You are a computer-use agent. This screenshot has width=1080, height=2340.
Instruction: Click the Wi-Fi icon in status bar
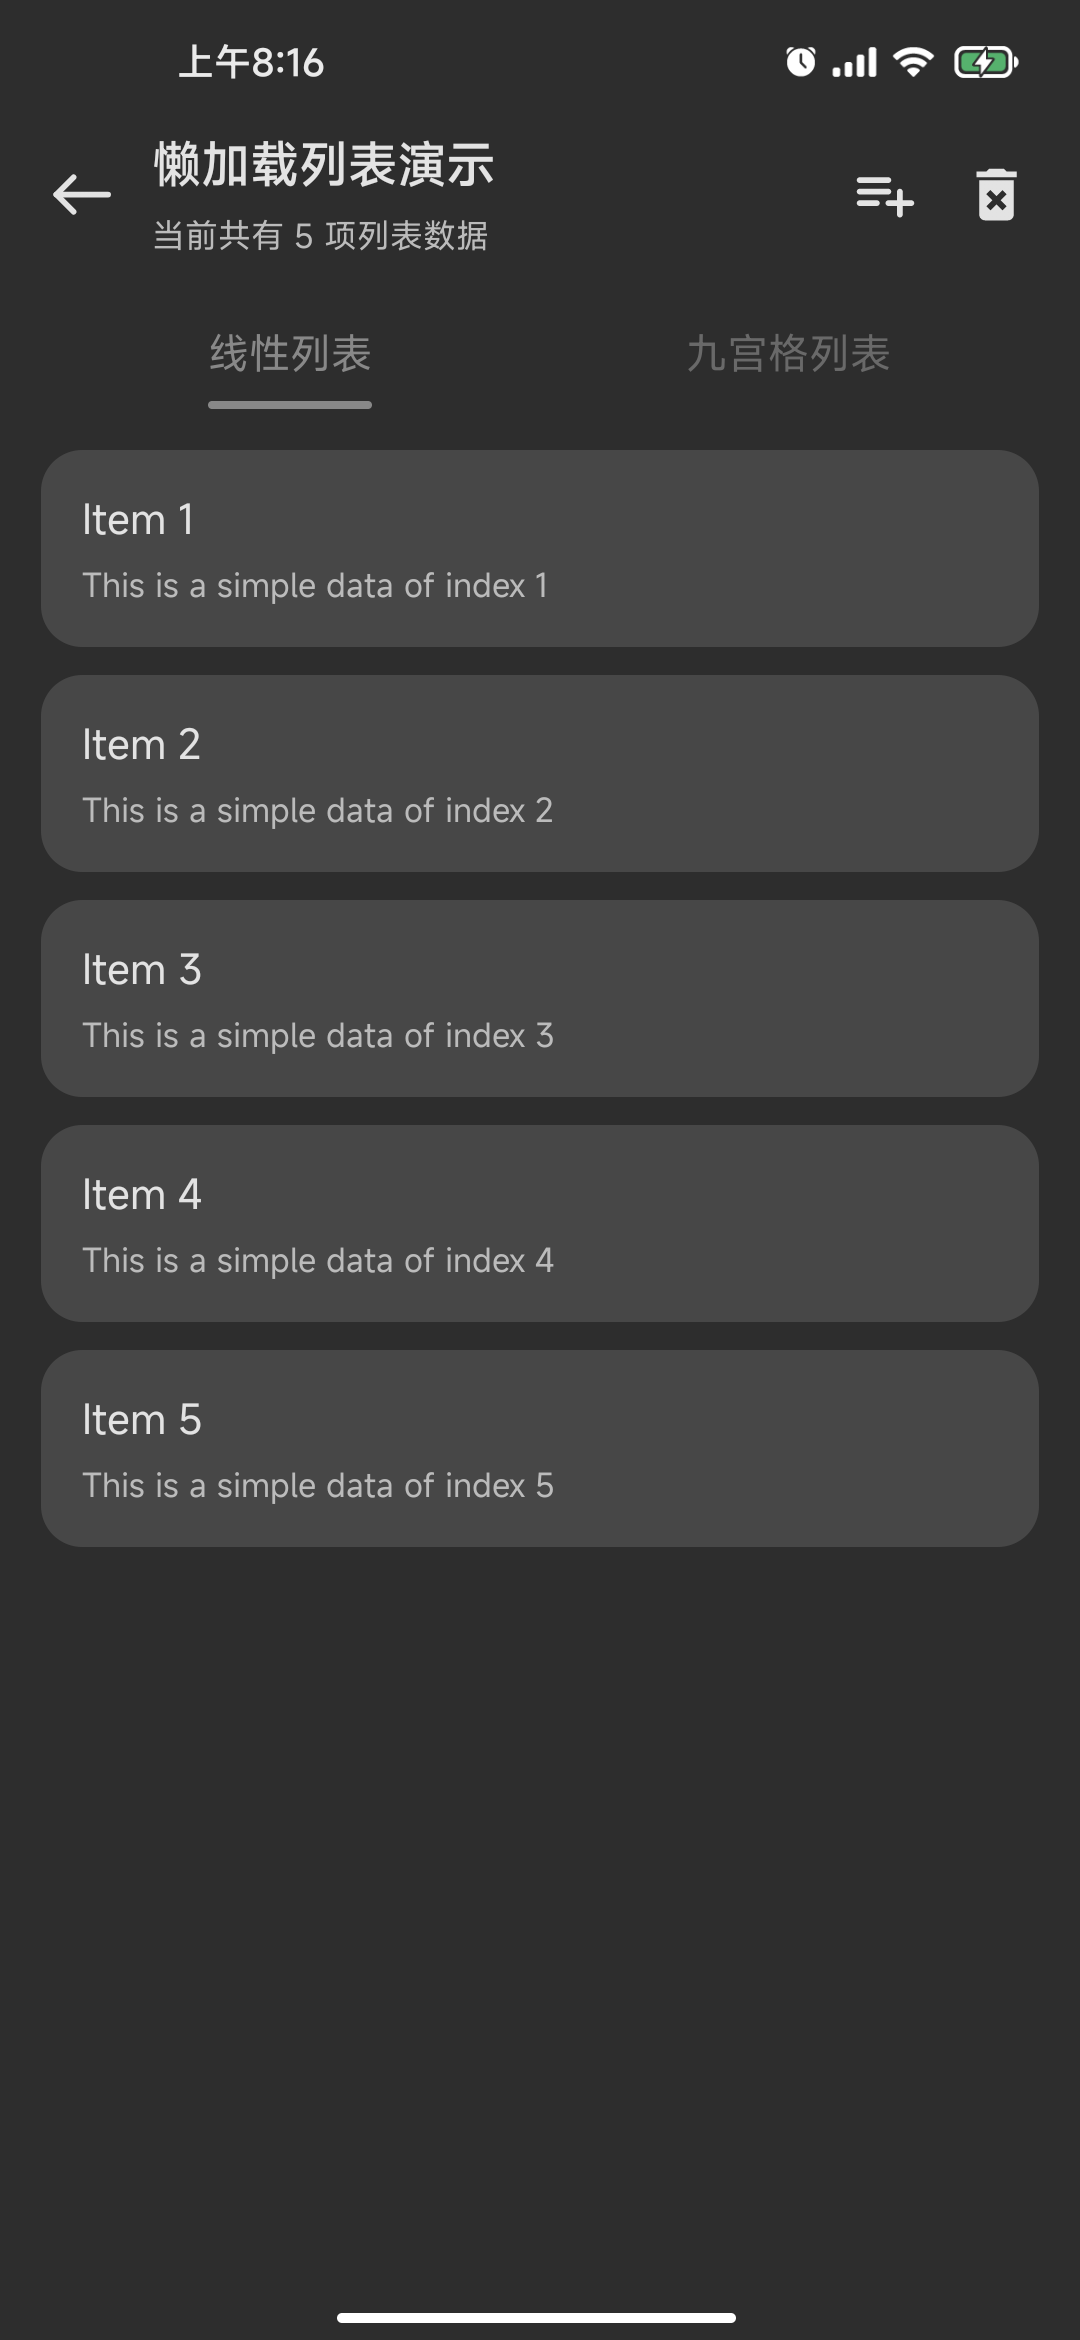coord(911,62)
